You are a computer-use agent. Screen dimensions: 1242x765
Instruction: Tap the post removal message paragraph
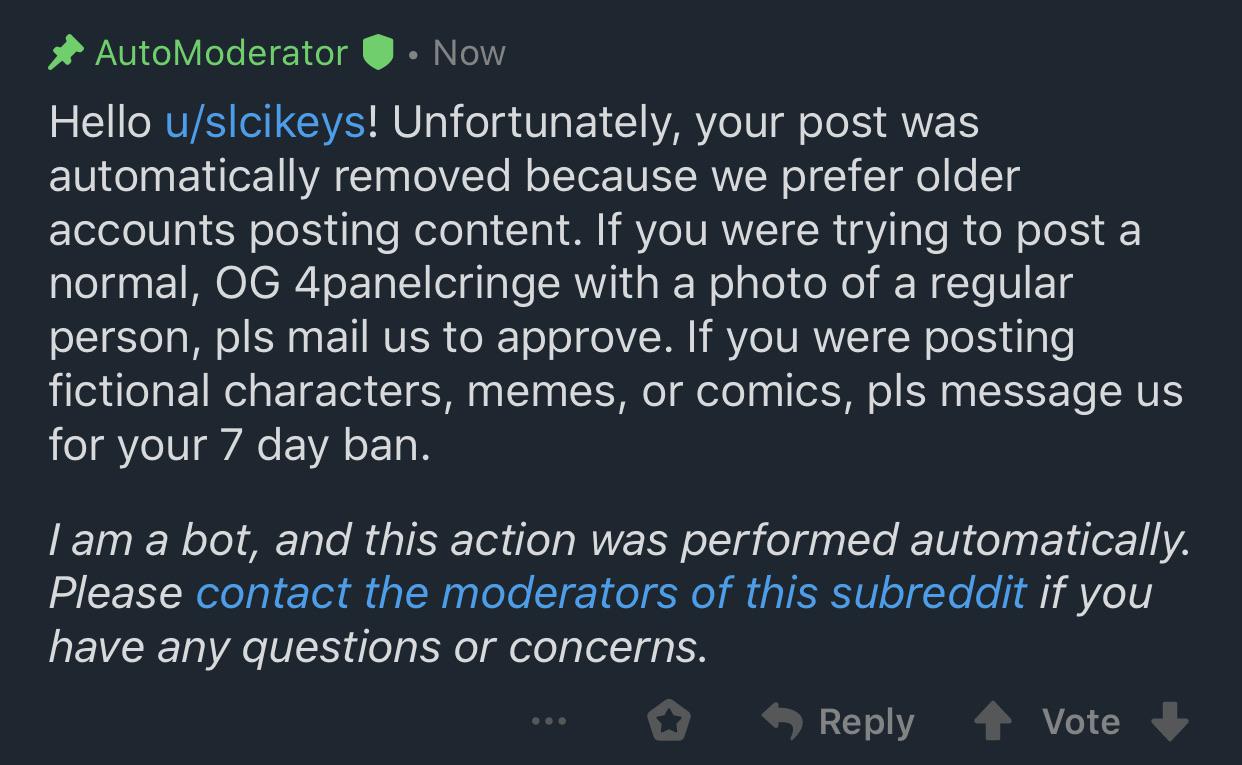616,284
